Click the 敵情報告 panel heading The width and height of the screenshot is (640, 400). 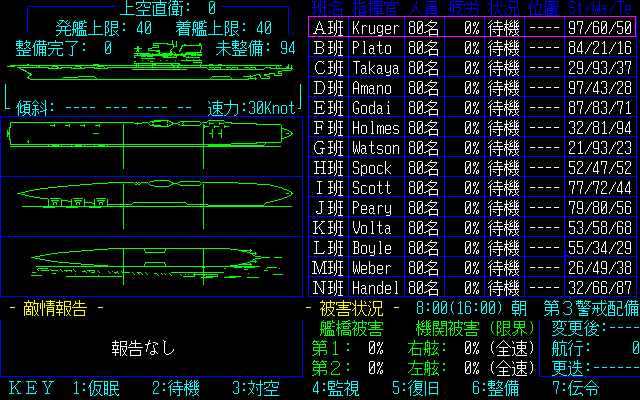56,309
